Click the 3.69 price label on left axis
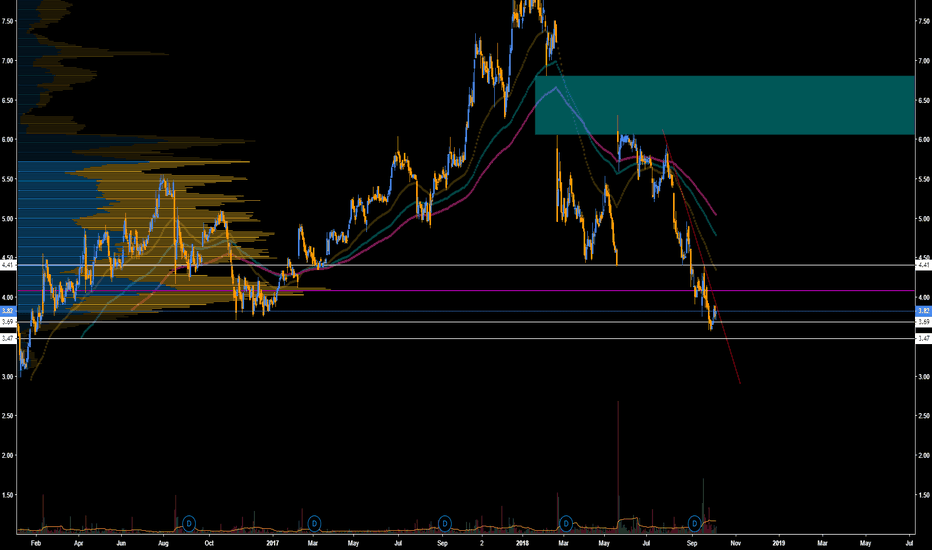Screen dimensions: 932x550 coord(8,322)
